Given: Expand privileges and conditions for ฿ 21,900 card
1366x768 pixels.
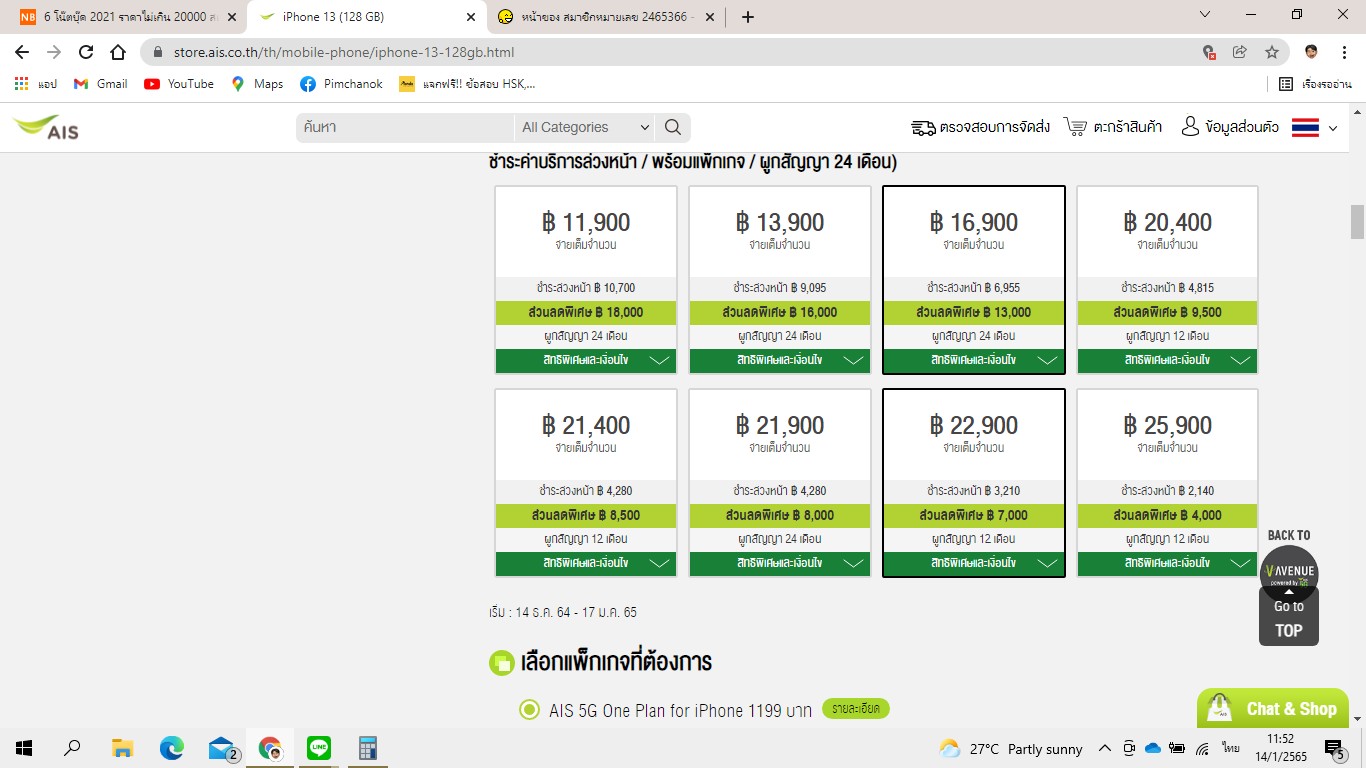Looking at the screenshot, I should coord(780,563).
